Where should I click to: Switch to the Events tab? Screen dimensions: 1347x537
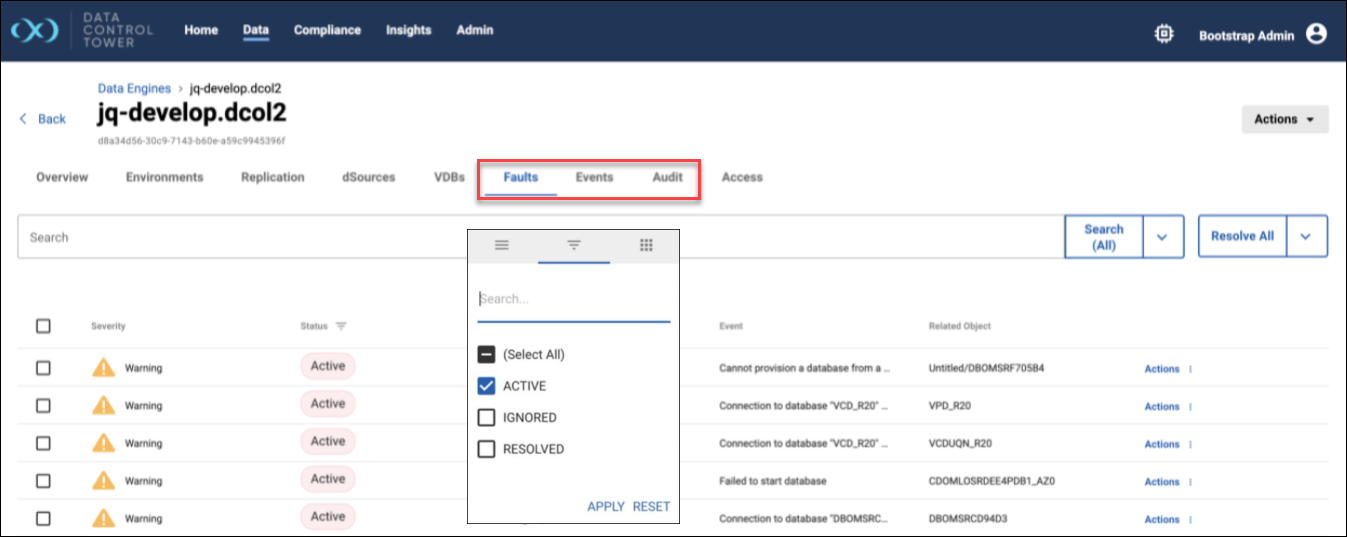[x=594, y=177]
